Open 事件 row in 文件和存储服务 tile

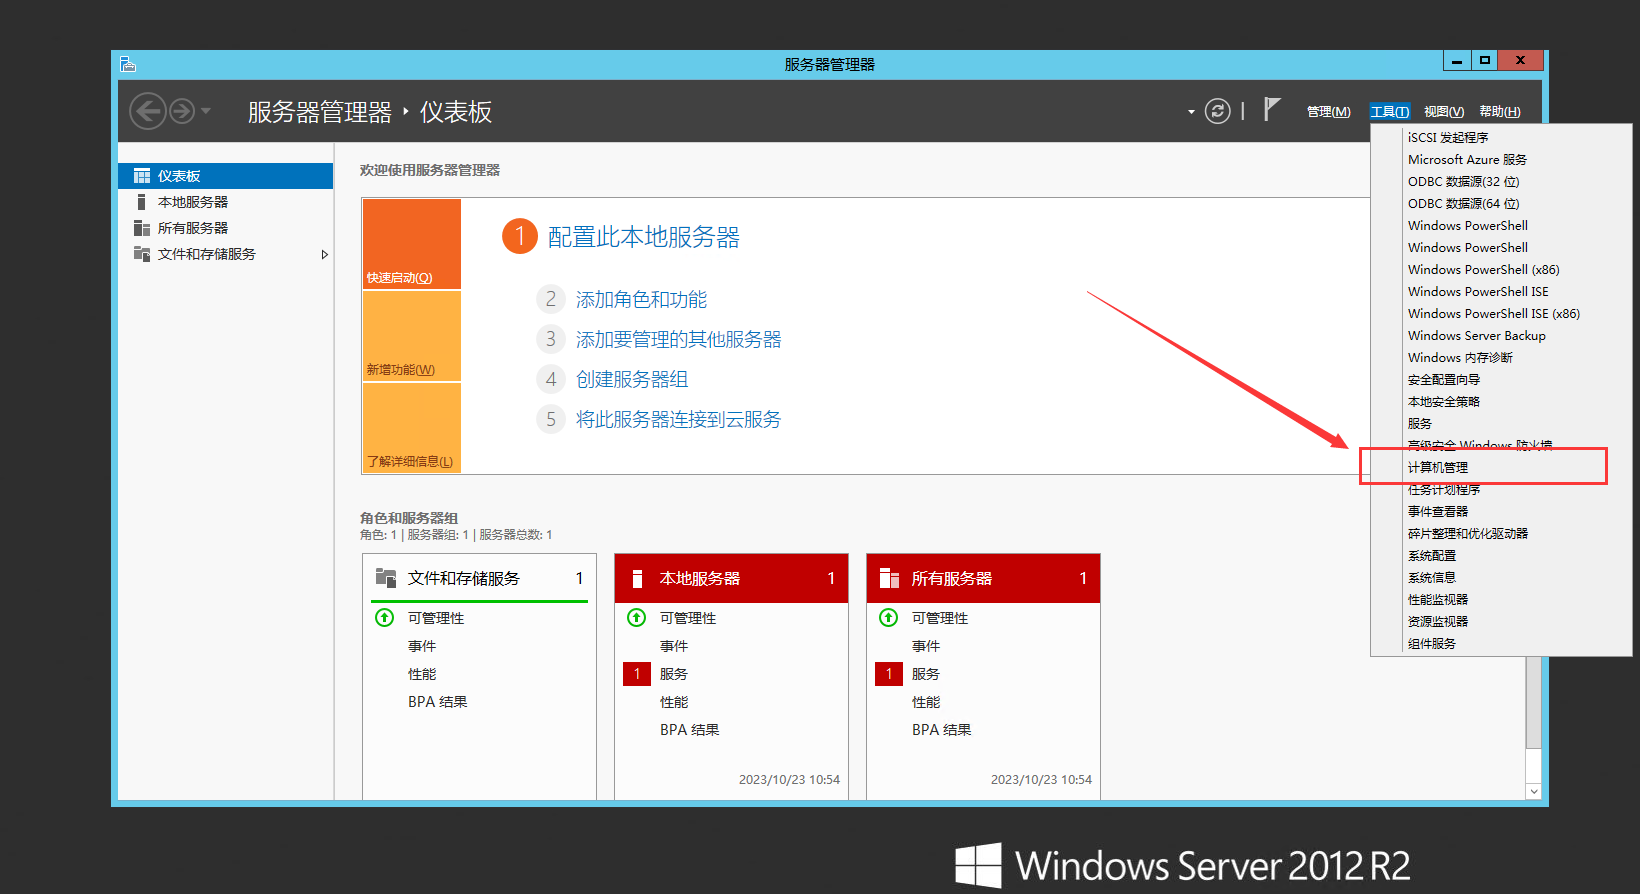pos(422,646)
